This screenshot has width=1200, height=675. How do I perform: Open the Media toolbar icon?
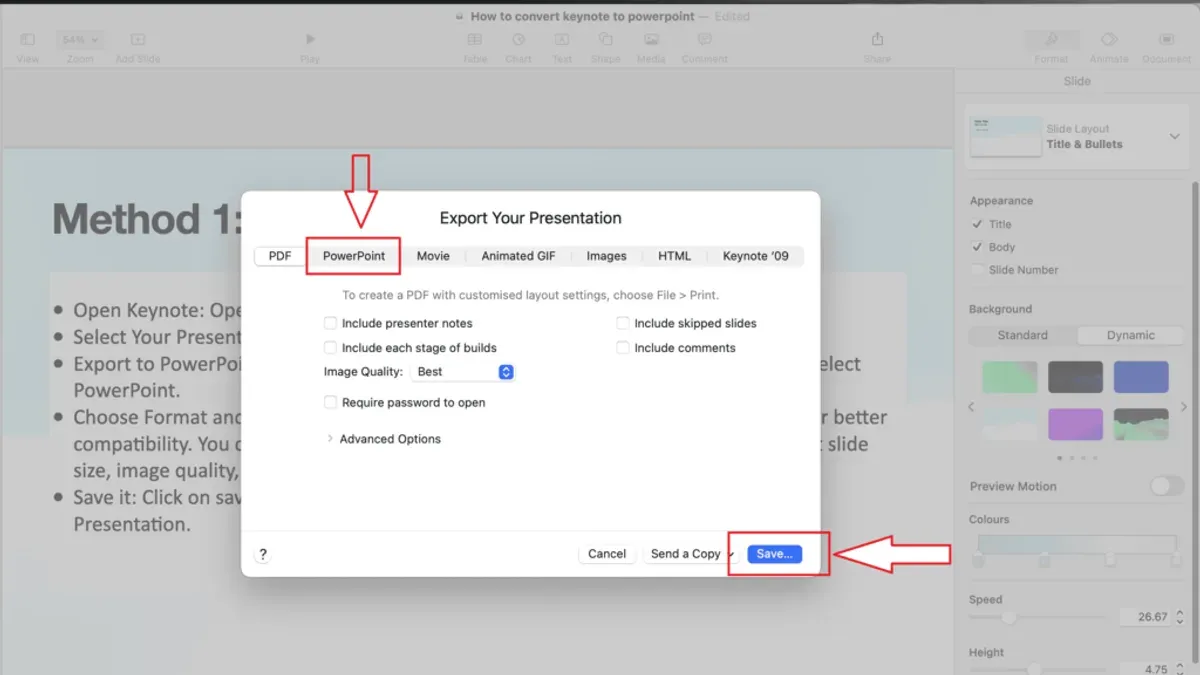(x=651, y=40)
